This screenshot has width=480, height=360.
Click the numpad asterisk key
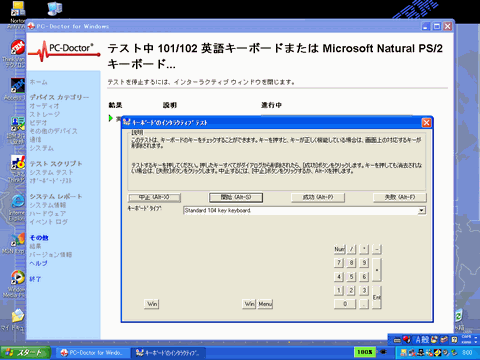coord(364,249)
